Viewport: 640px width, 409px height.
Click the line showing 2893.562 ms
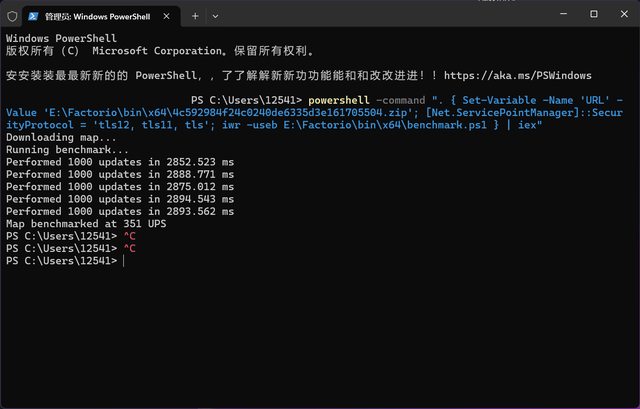(120, 211)
